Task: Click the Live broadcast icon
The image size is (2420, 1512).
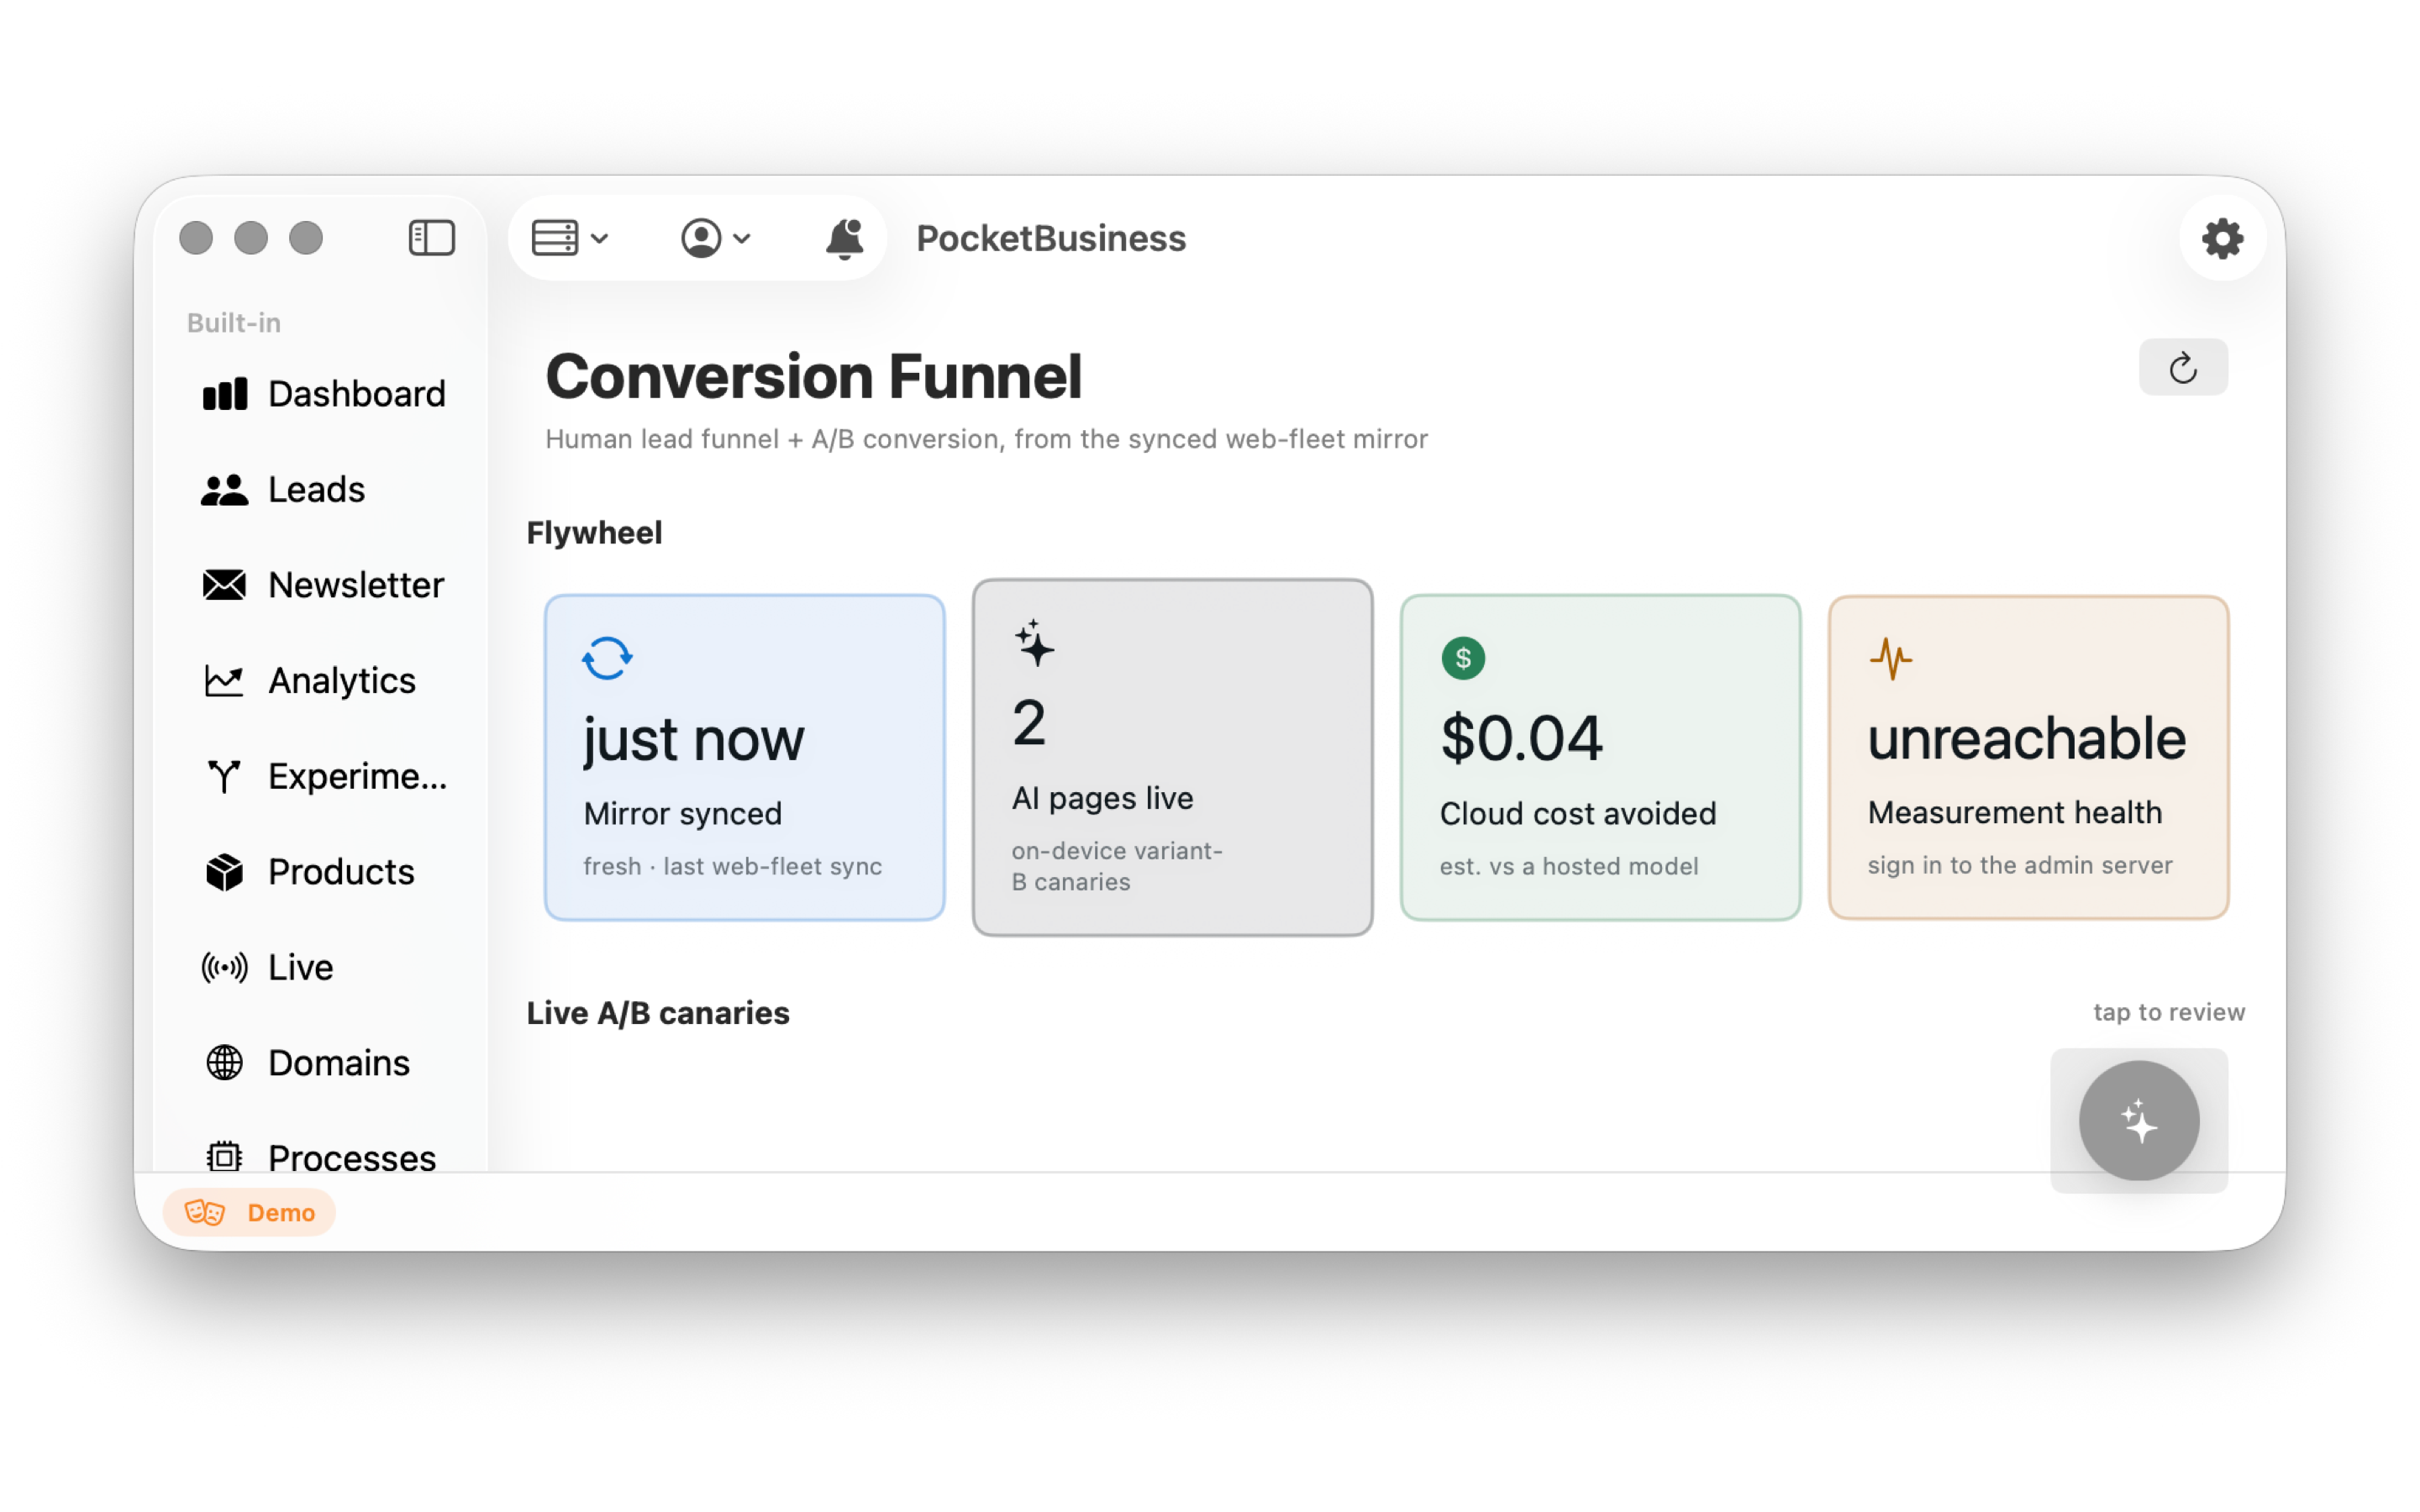Action: [x=224, y=967]
